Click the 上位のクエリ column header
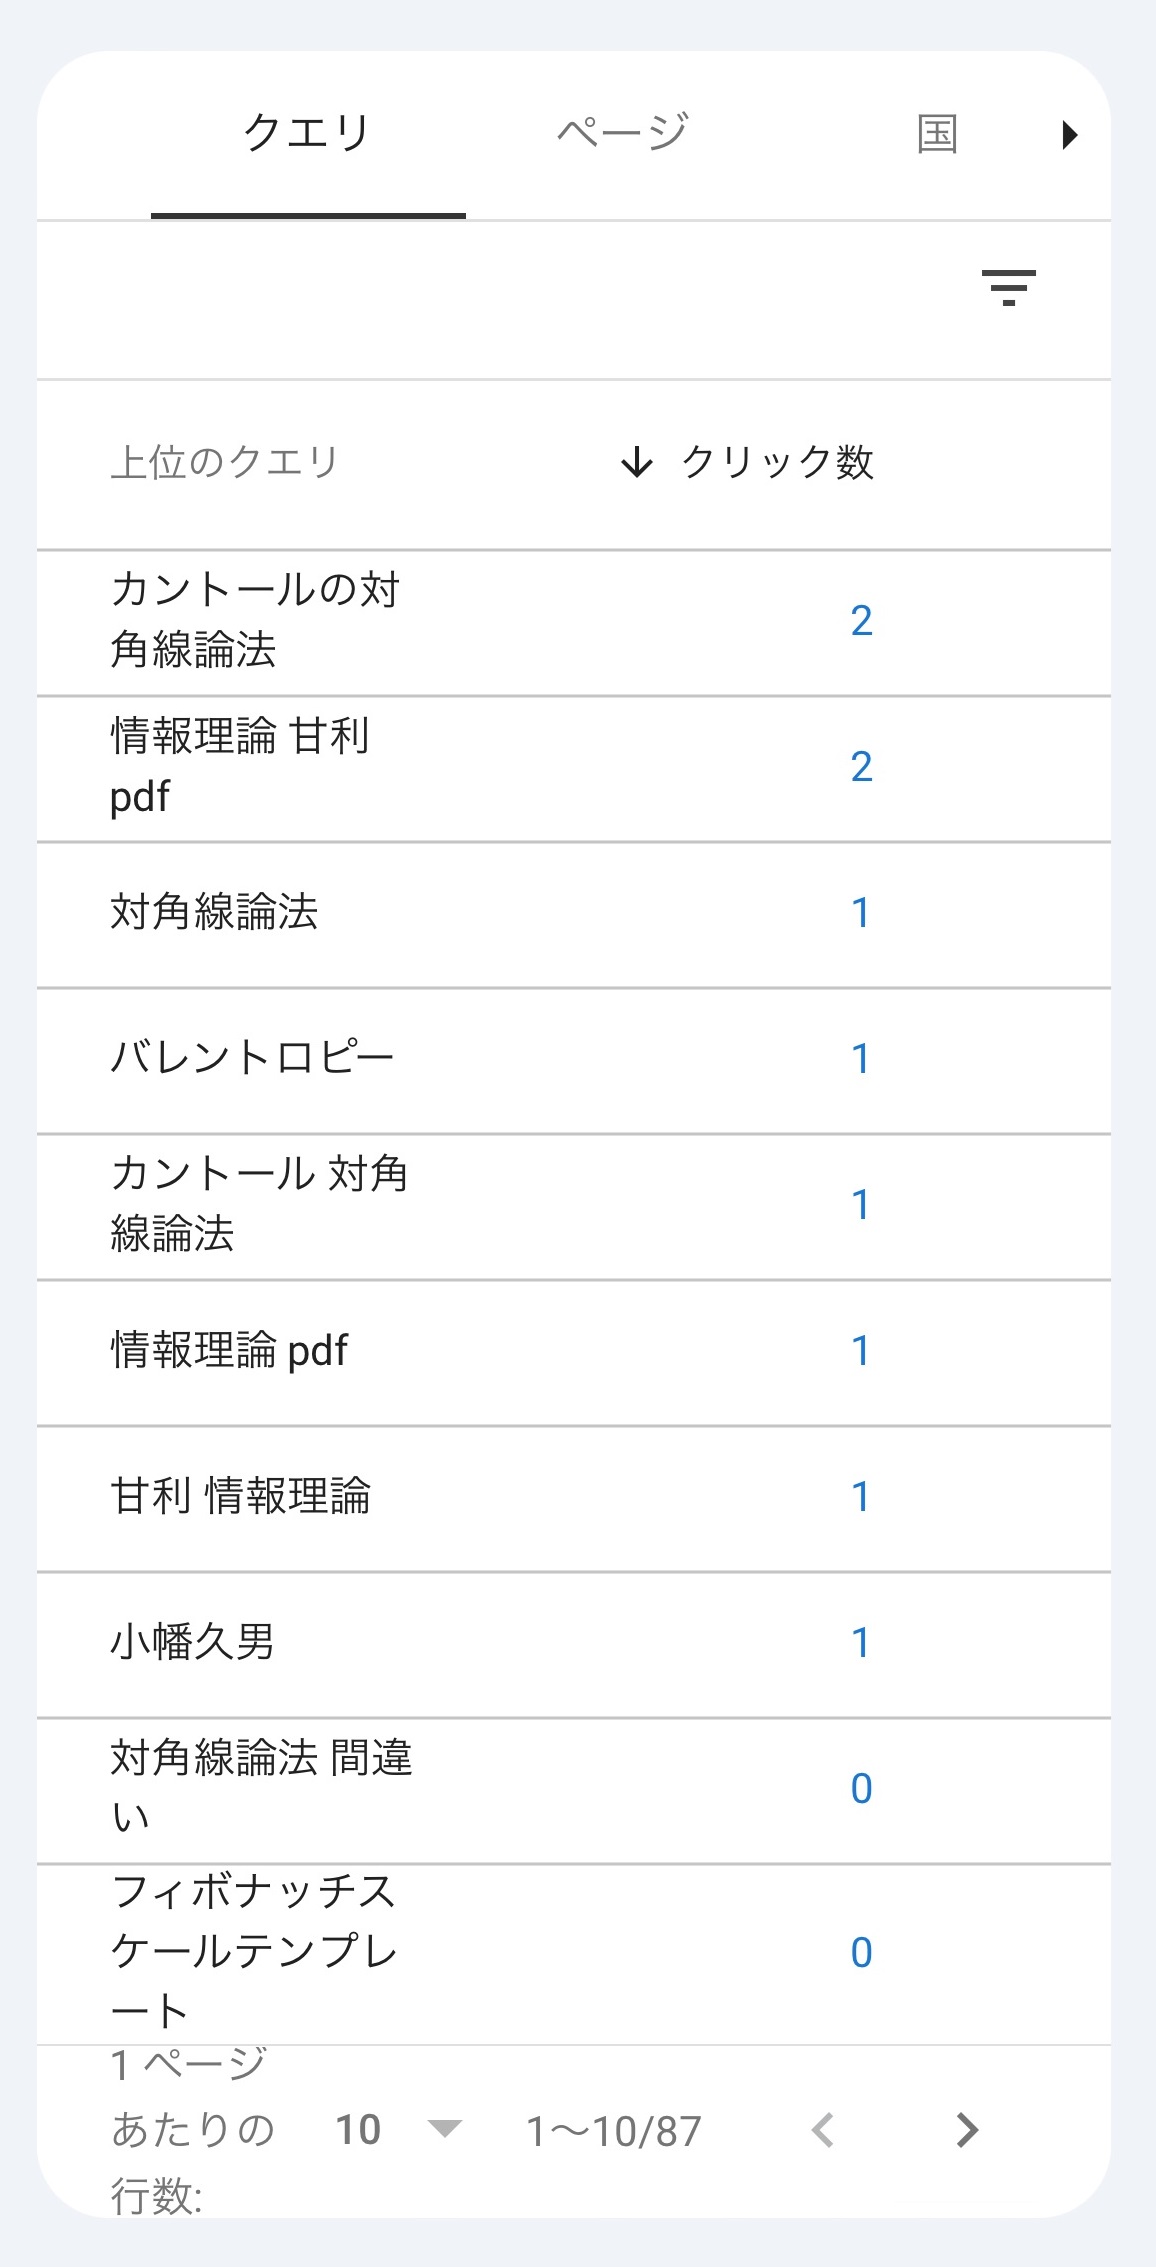 click(225, 463)
